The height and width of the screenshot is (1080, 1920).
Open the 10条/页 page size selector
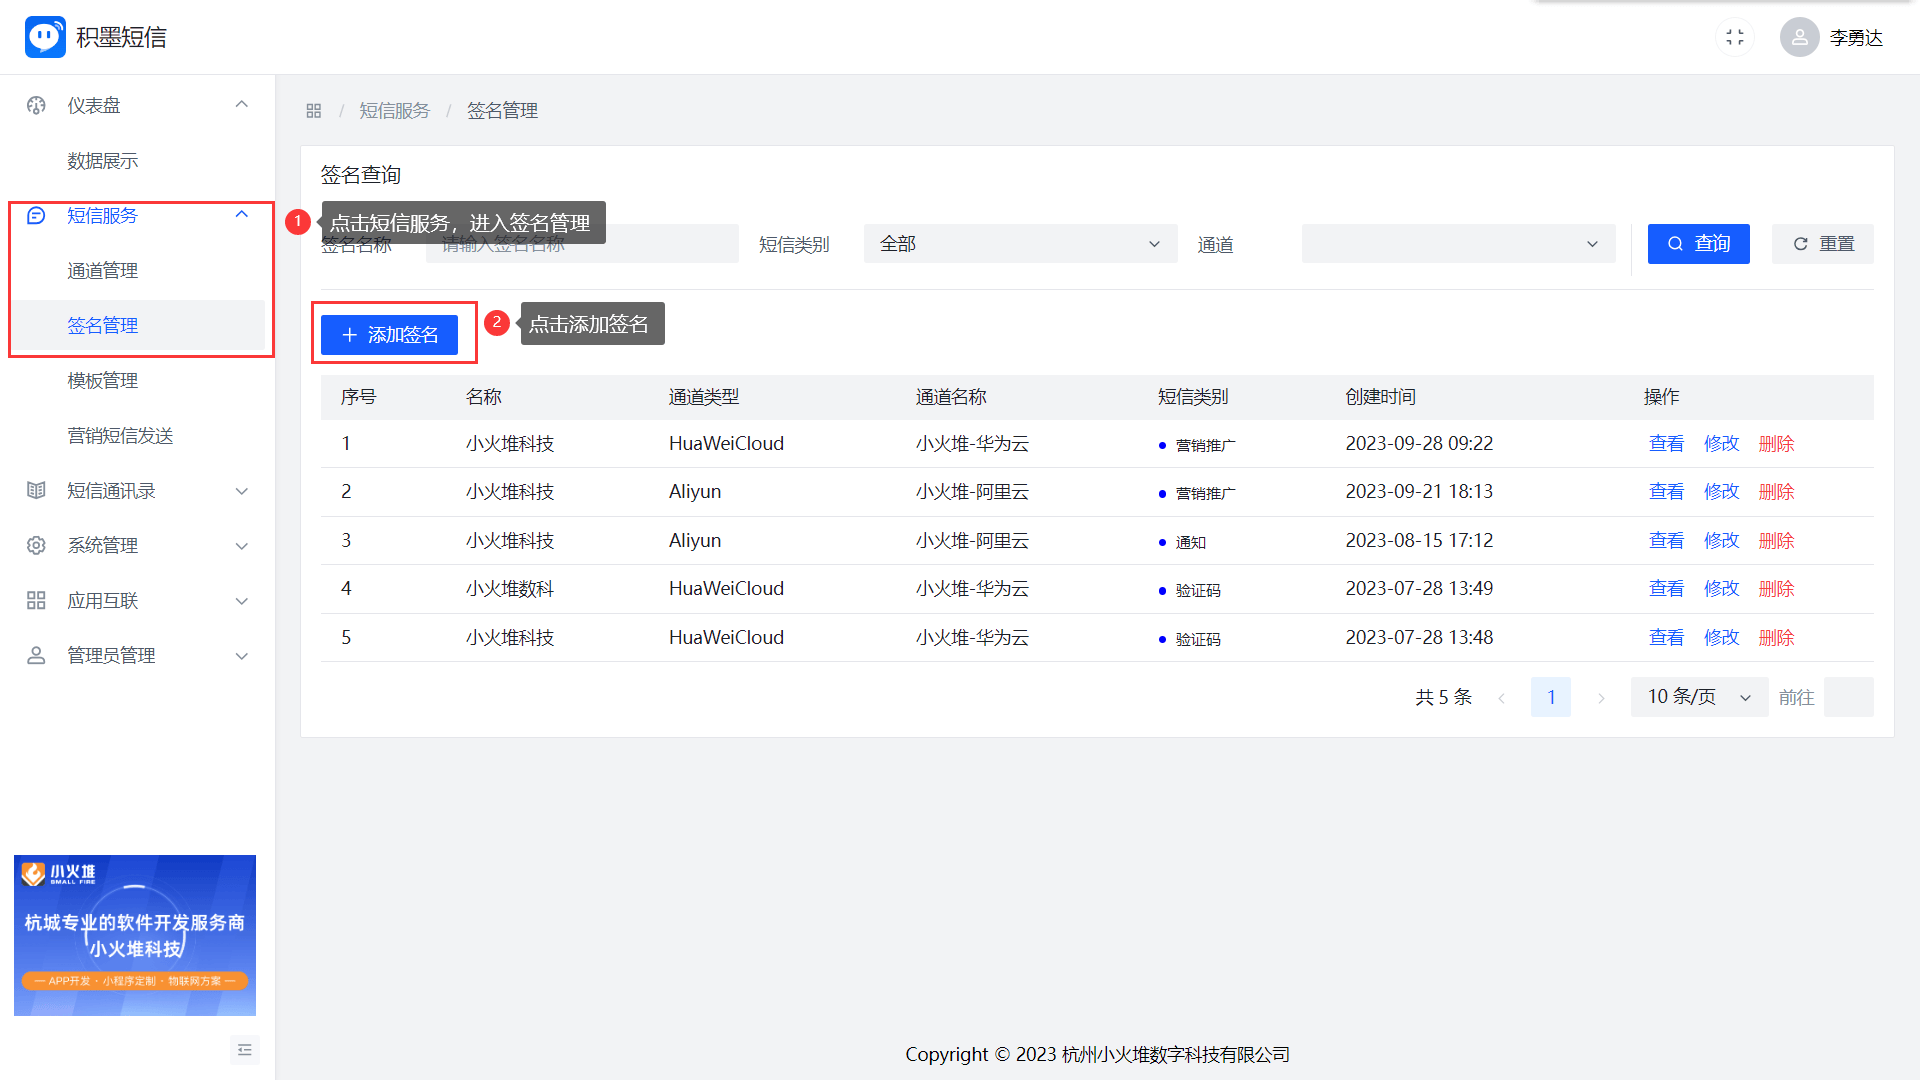[1698, 697]
